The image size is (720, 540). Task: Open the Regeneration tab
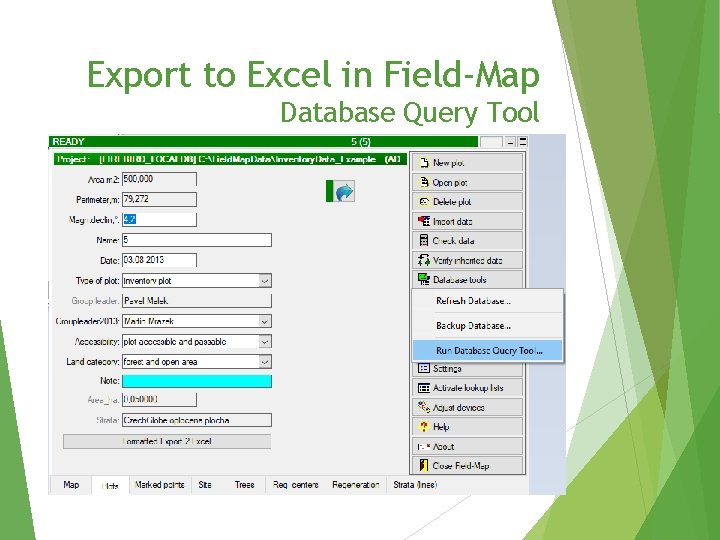pos(355,485)
